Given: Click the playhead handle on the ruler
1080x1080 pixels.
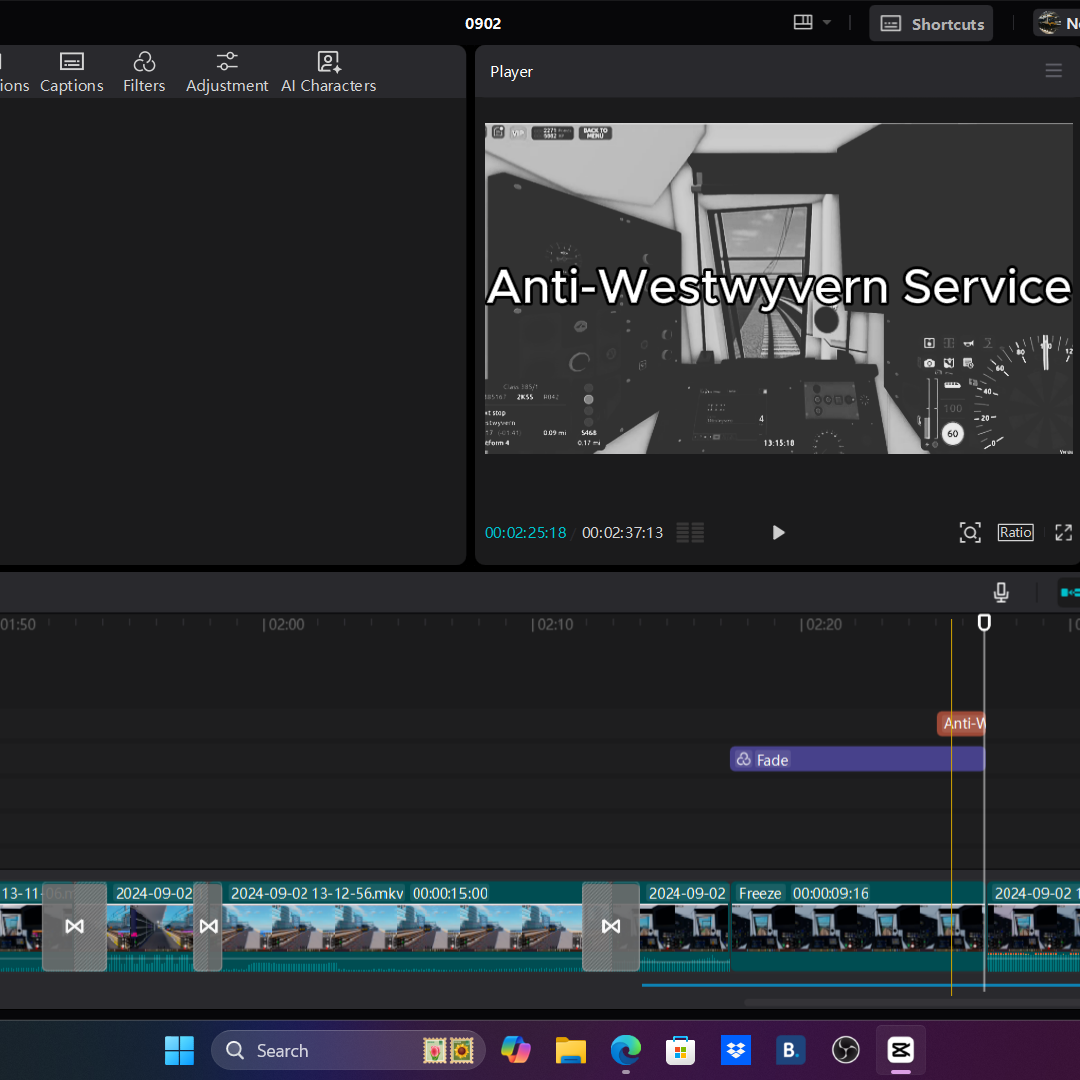Looking at the screenshot, I should click(984, 623).
